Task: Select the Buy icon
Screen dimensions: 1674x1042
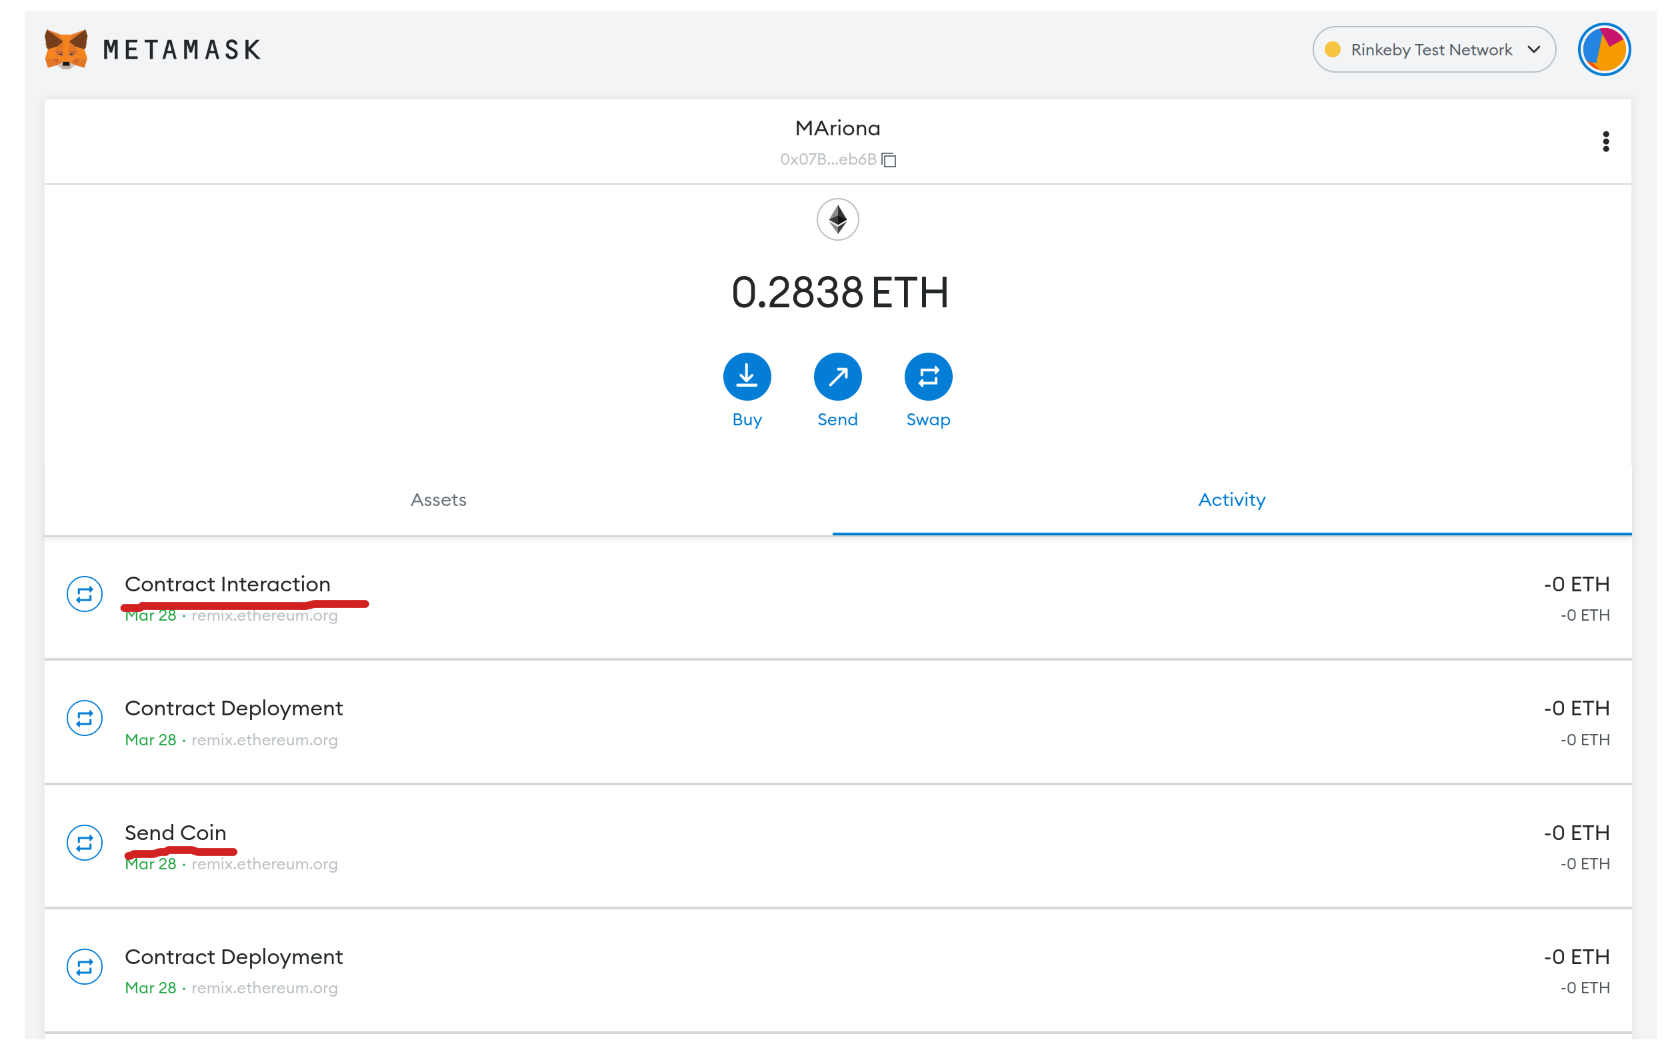Action: click(x=747, y=377)
